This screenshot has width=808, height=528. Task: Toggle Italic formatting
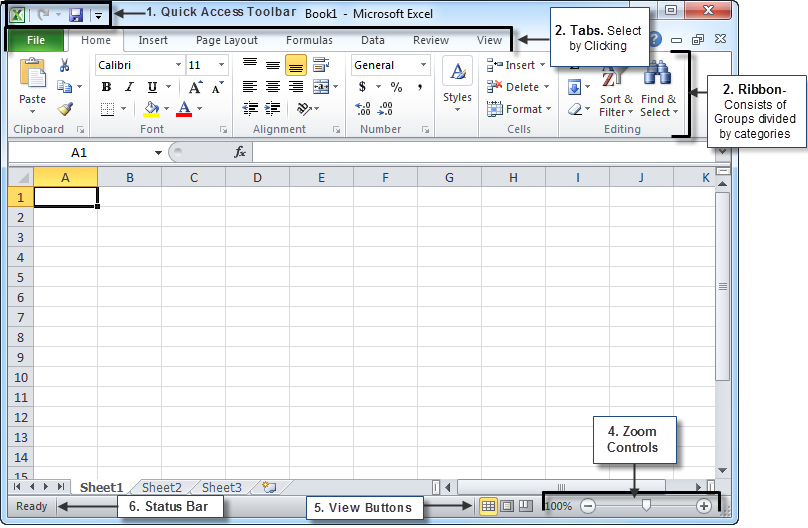pyautogui.click(x=129, y=87)
